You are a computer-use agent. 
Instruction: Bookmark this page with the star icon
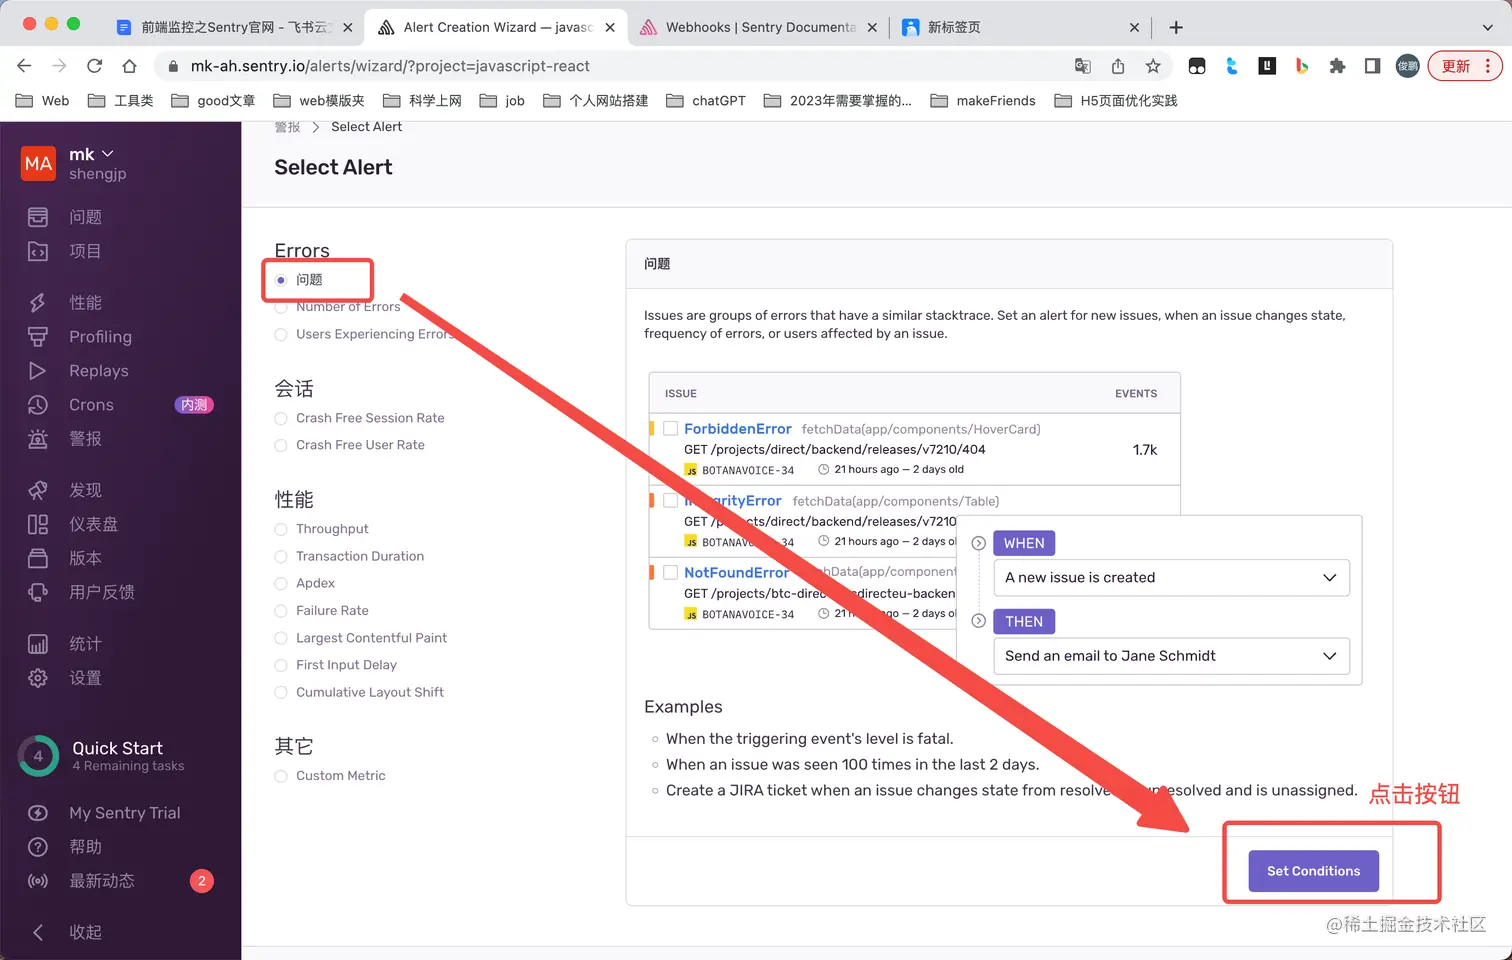(1153, 66)
